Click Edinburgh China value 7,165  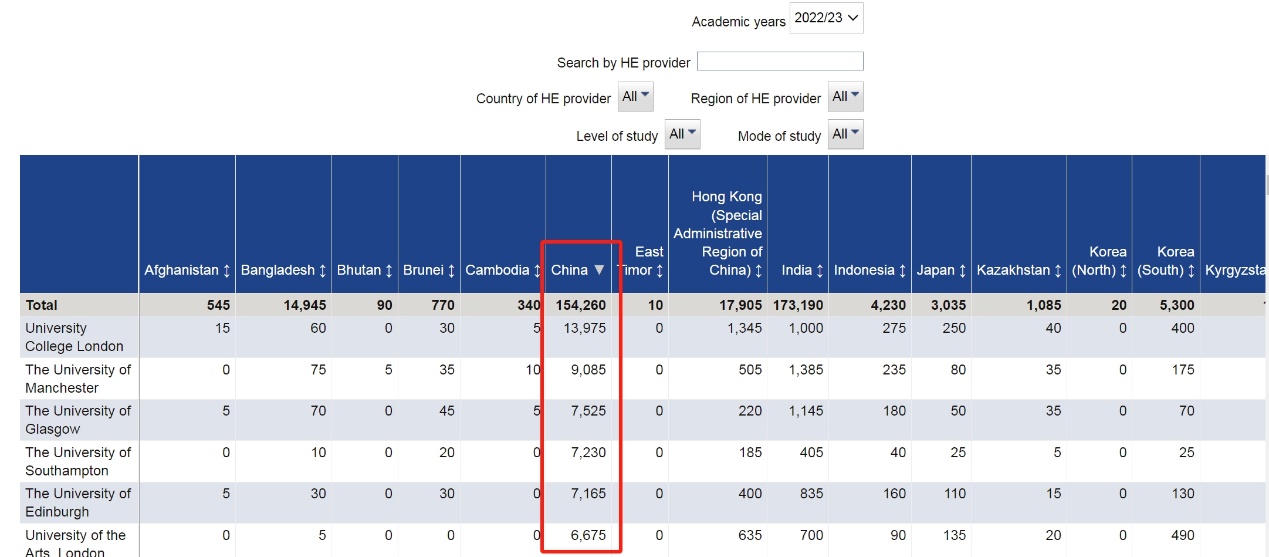(x=588, y=493)
